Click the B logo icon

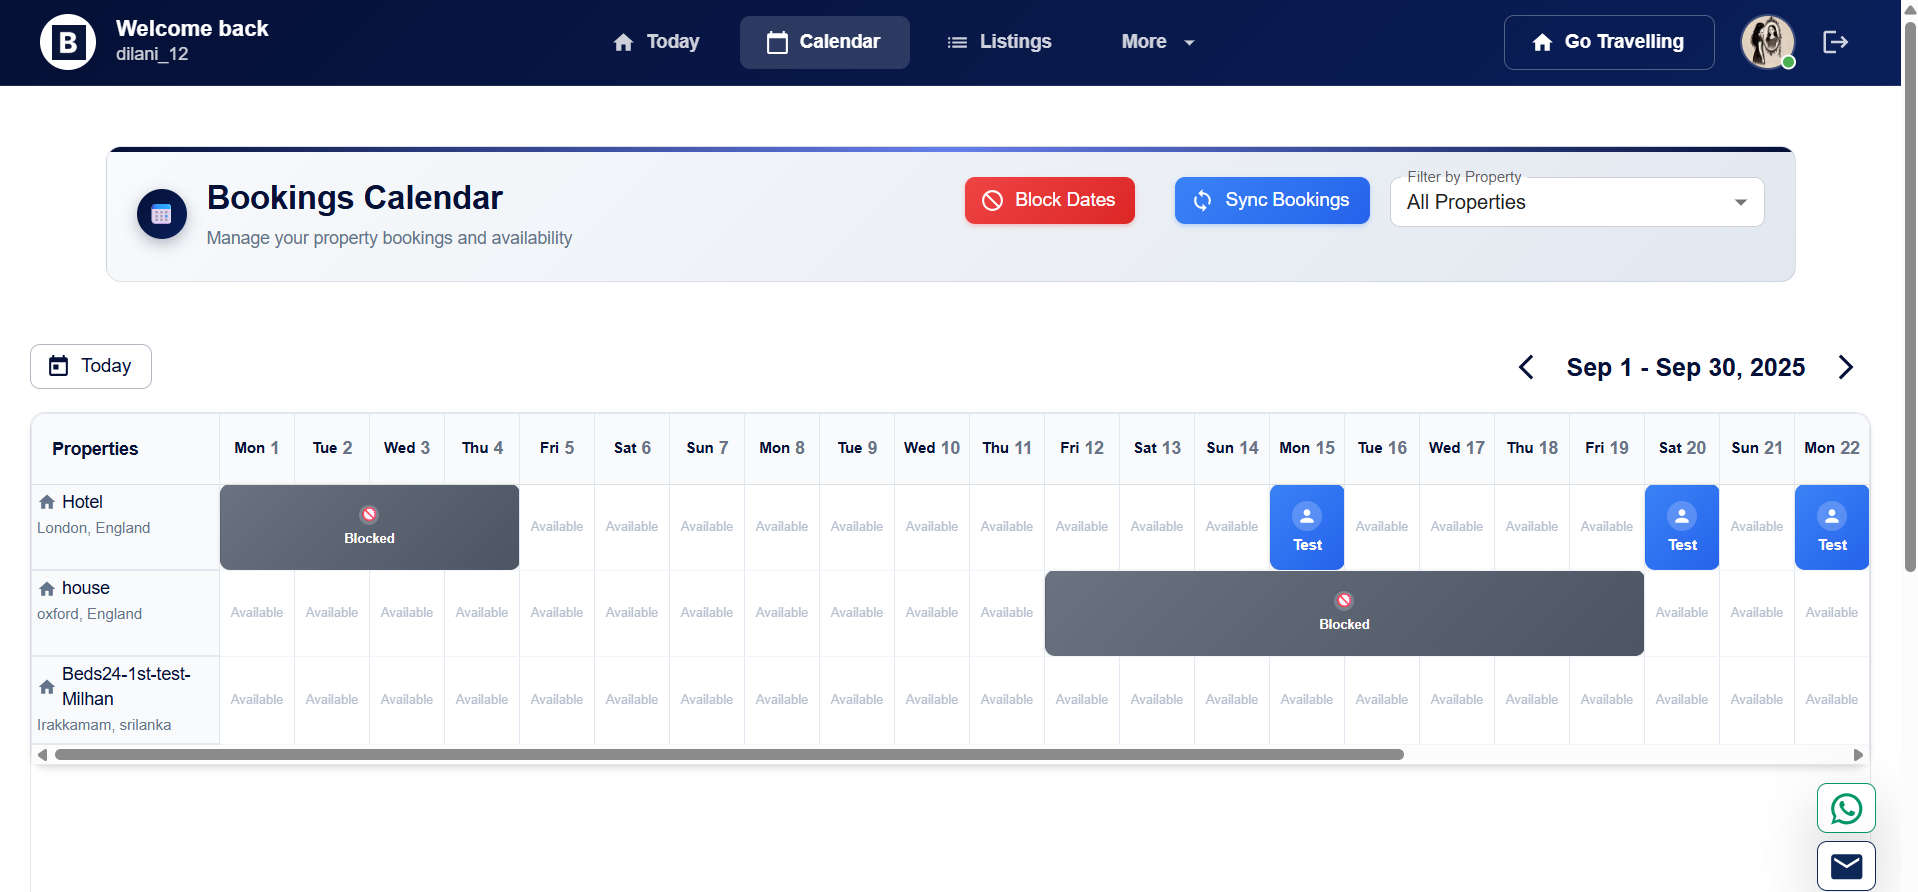tap(68, 42)
